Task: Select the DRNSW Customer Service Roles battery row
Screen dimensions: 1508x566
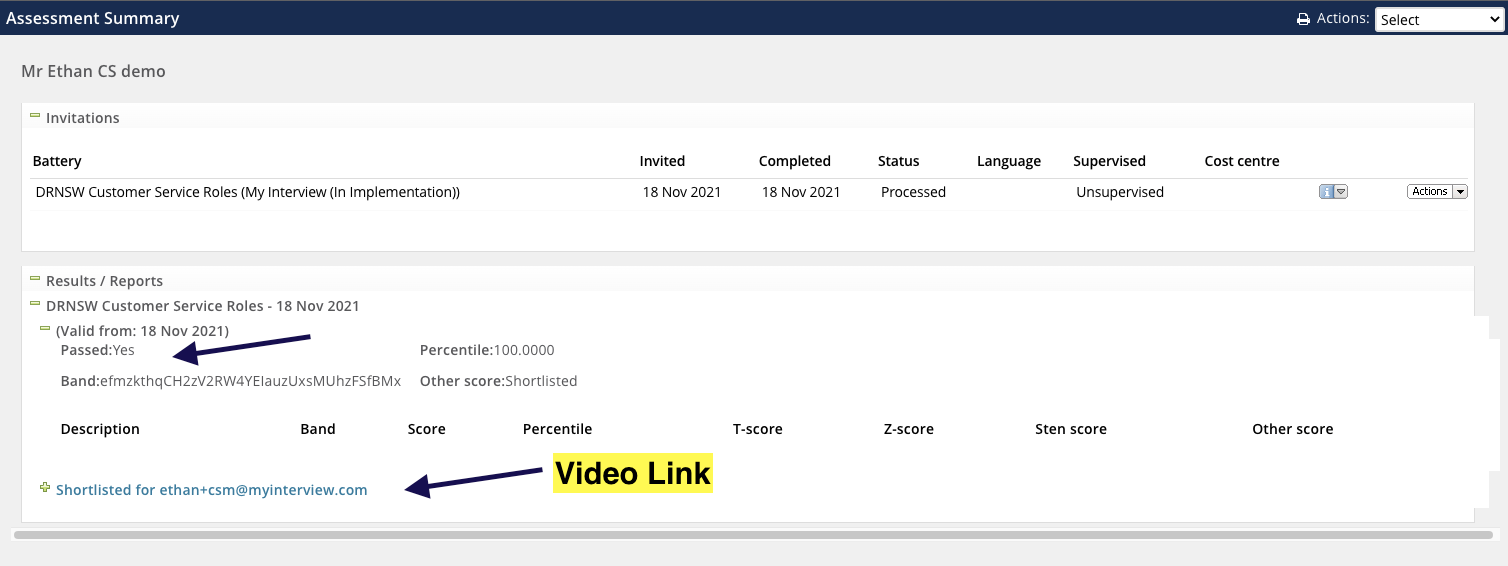Action: 247,192
